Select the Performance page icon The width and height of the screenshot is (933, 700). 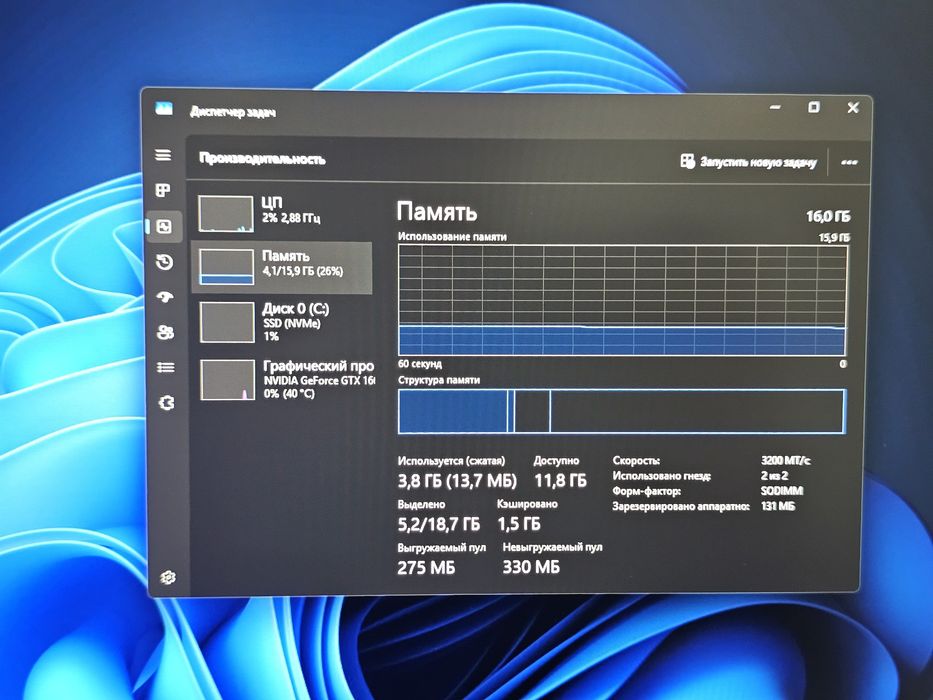tap(164, 226)
